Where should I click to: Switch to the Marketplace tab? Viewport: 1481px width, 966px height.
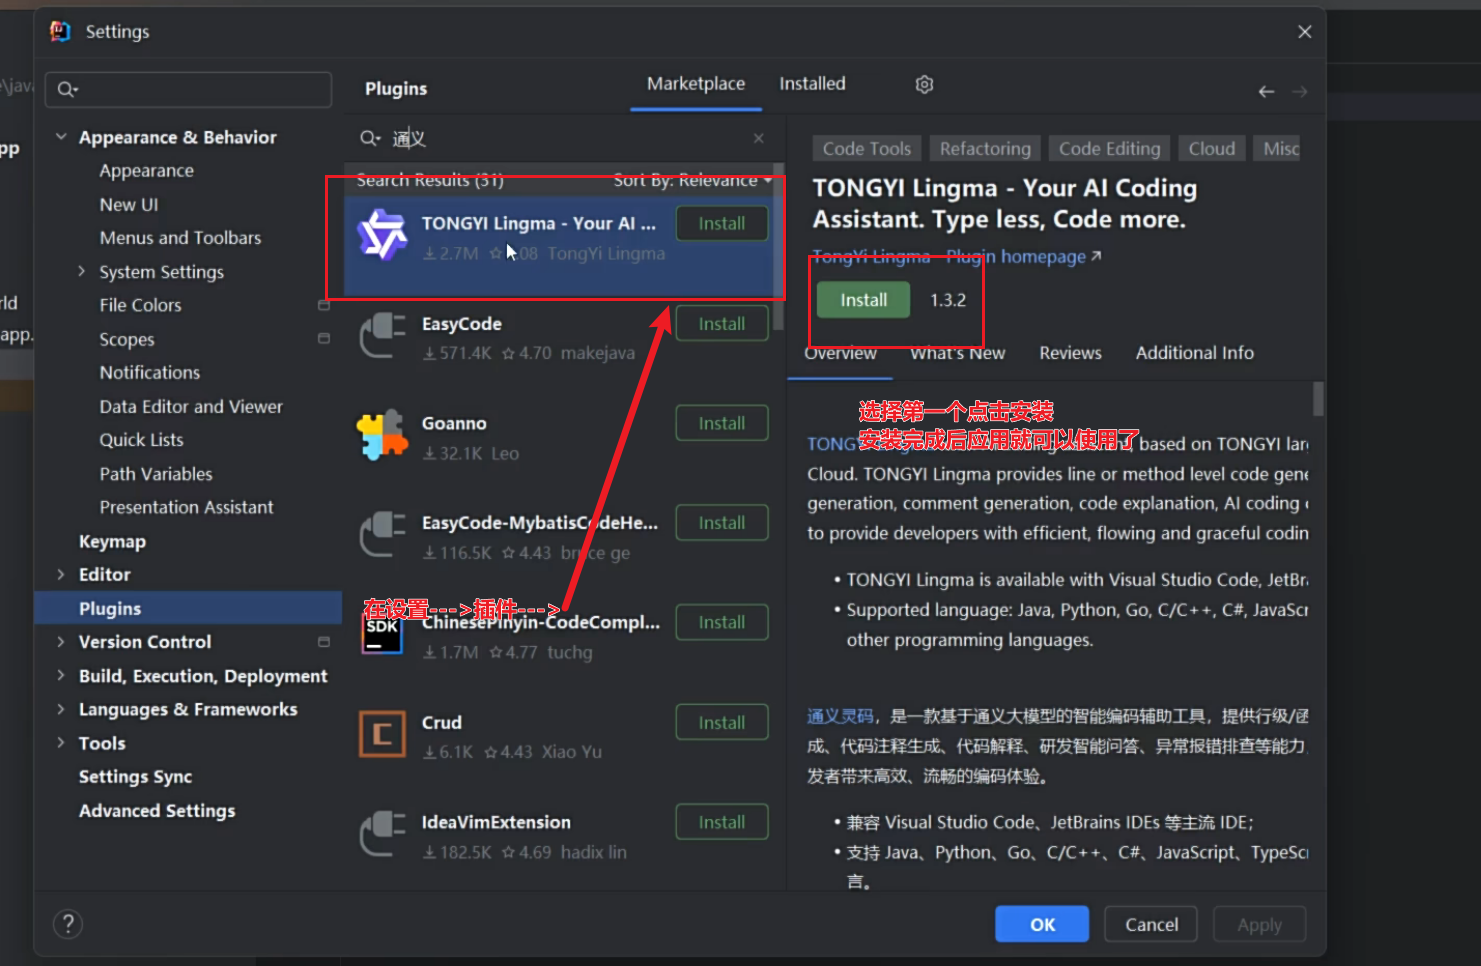(696, 84)
